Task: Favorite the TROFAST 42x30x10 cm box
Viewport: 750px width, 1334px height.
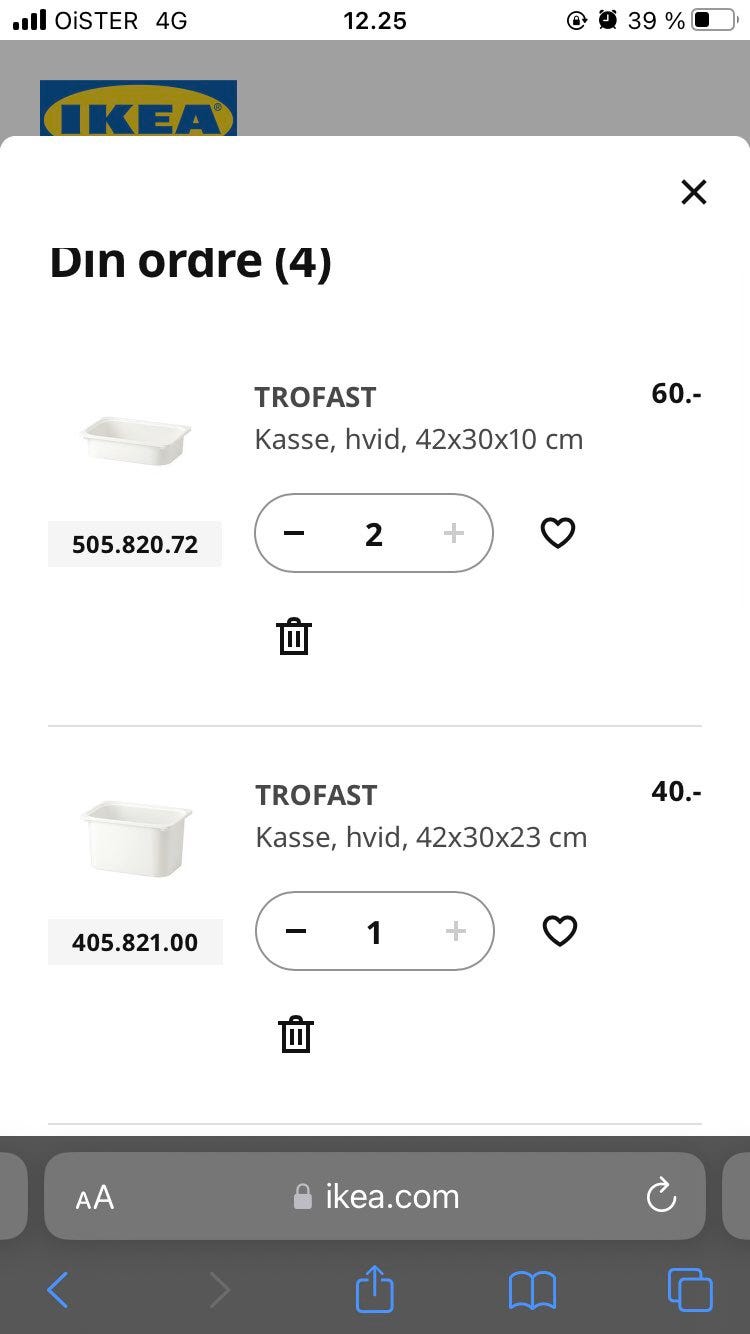Action: click(558, 533)
